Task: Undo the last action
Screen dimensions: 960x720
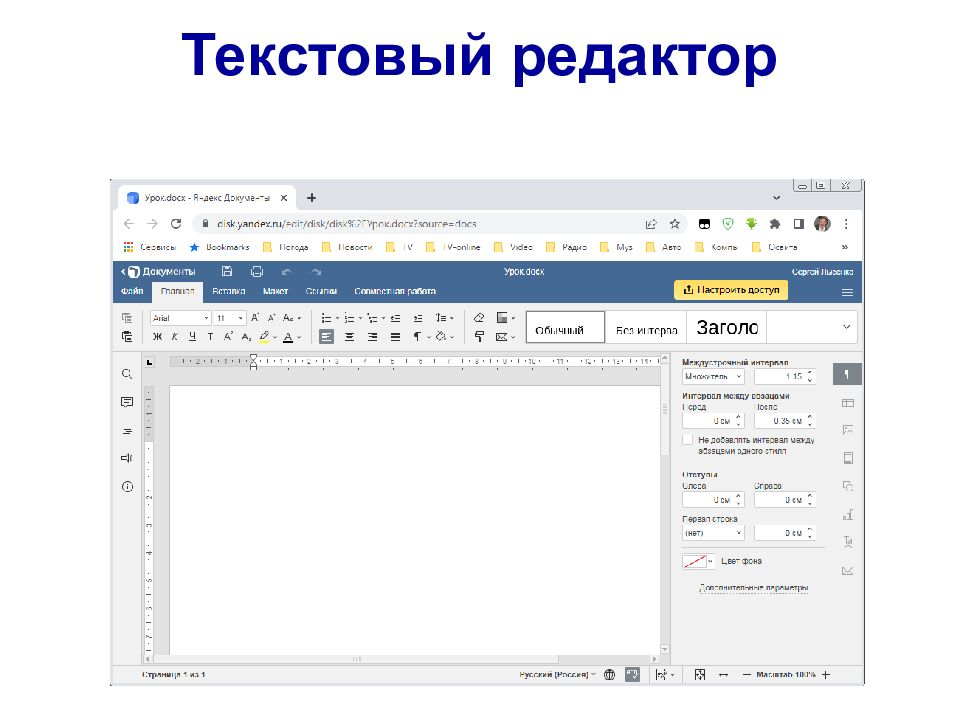Action: tap(287, 271)
